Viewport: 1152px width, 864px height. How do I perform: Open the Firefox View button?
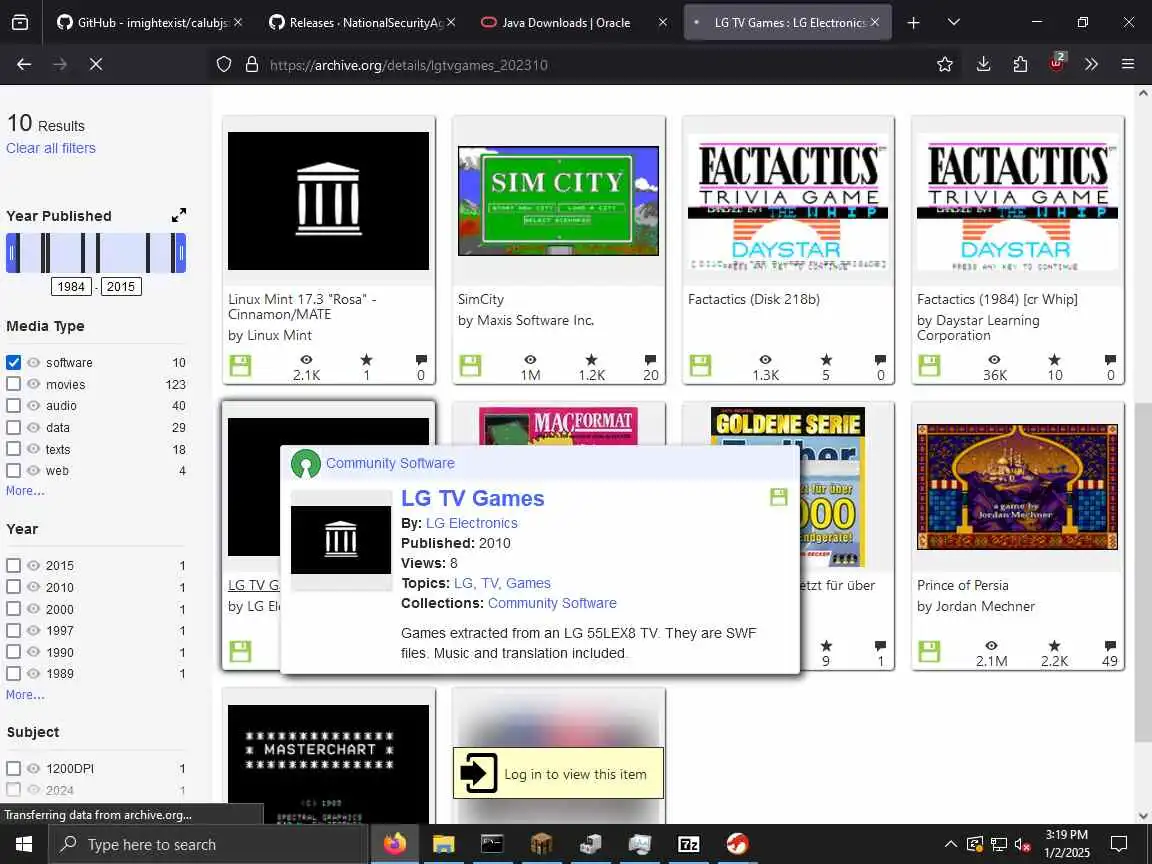click(x=21, y=23)
